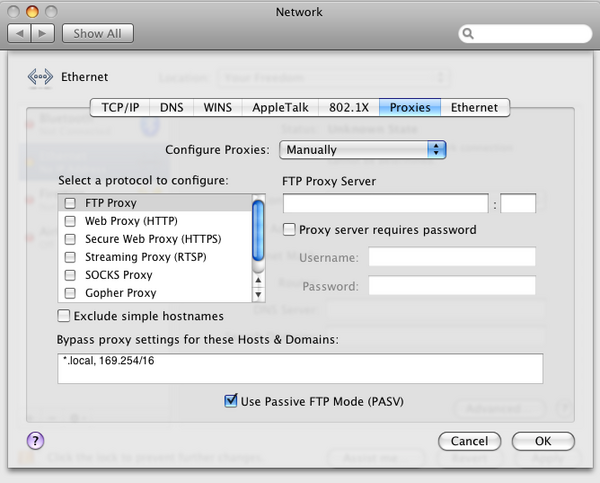Open the WINS tab
This screenshot has width=600, height=483.
pyautogui.click(x=218, y=108)
